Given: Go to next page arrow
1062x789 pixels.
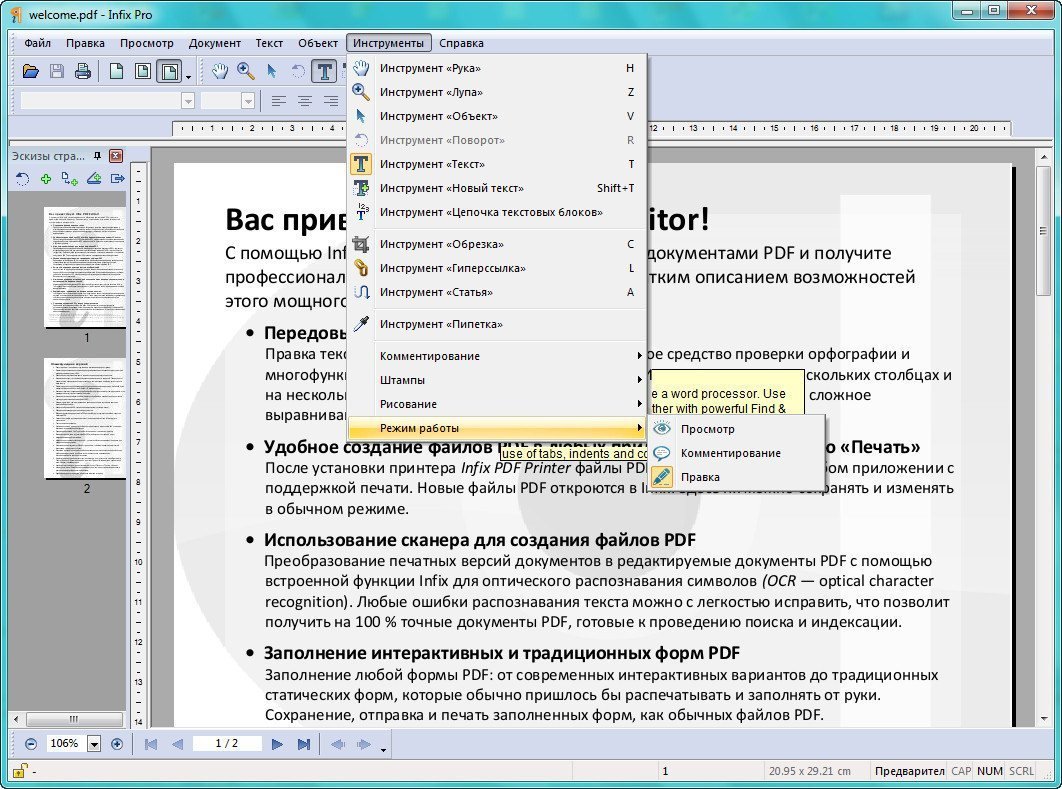Looking at the screenshot, I should 277,744.
